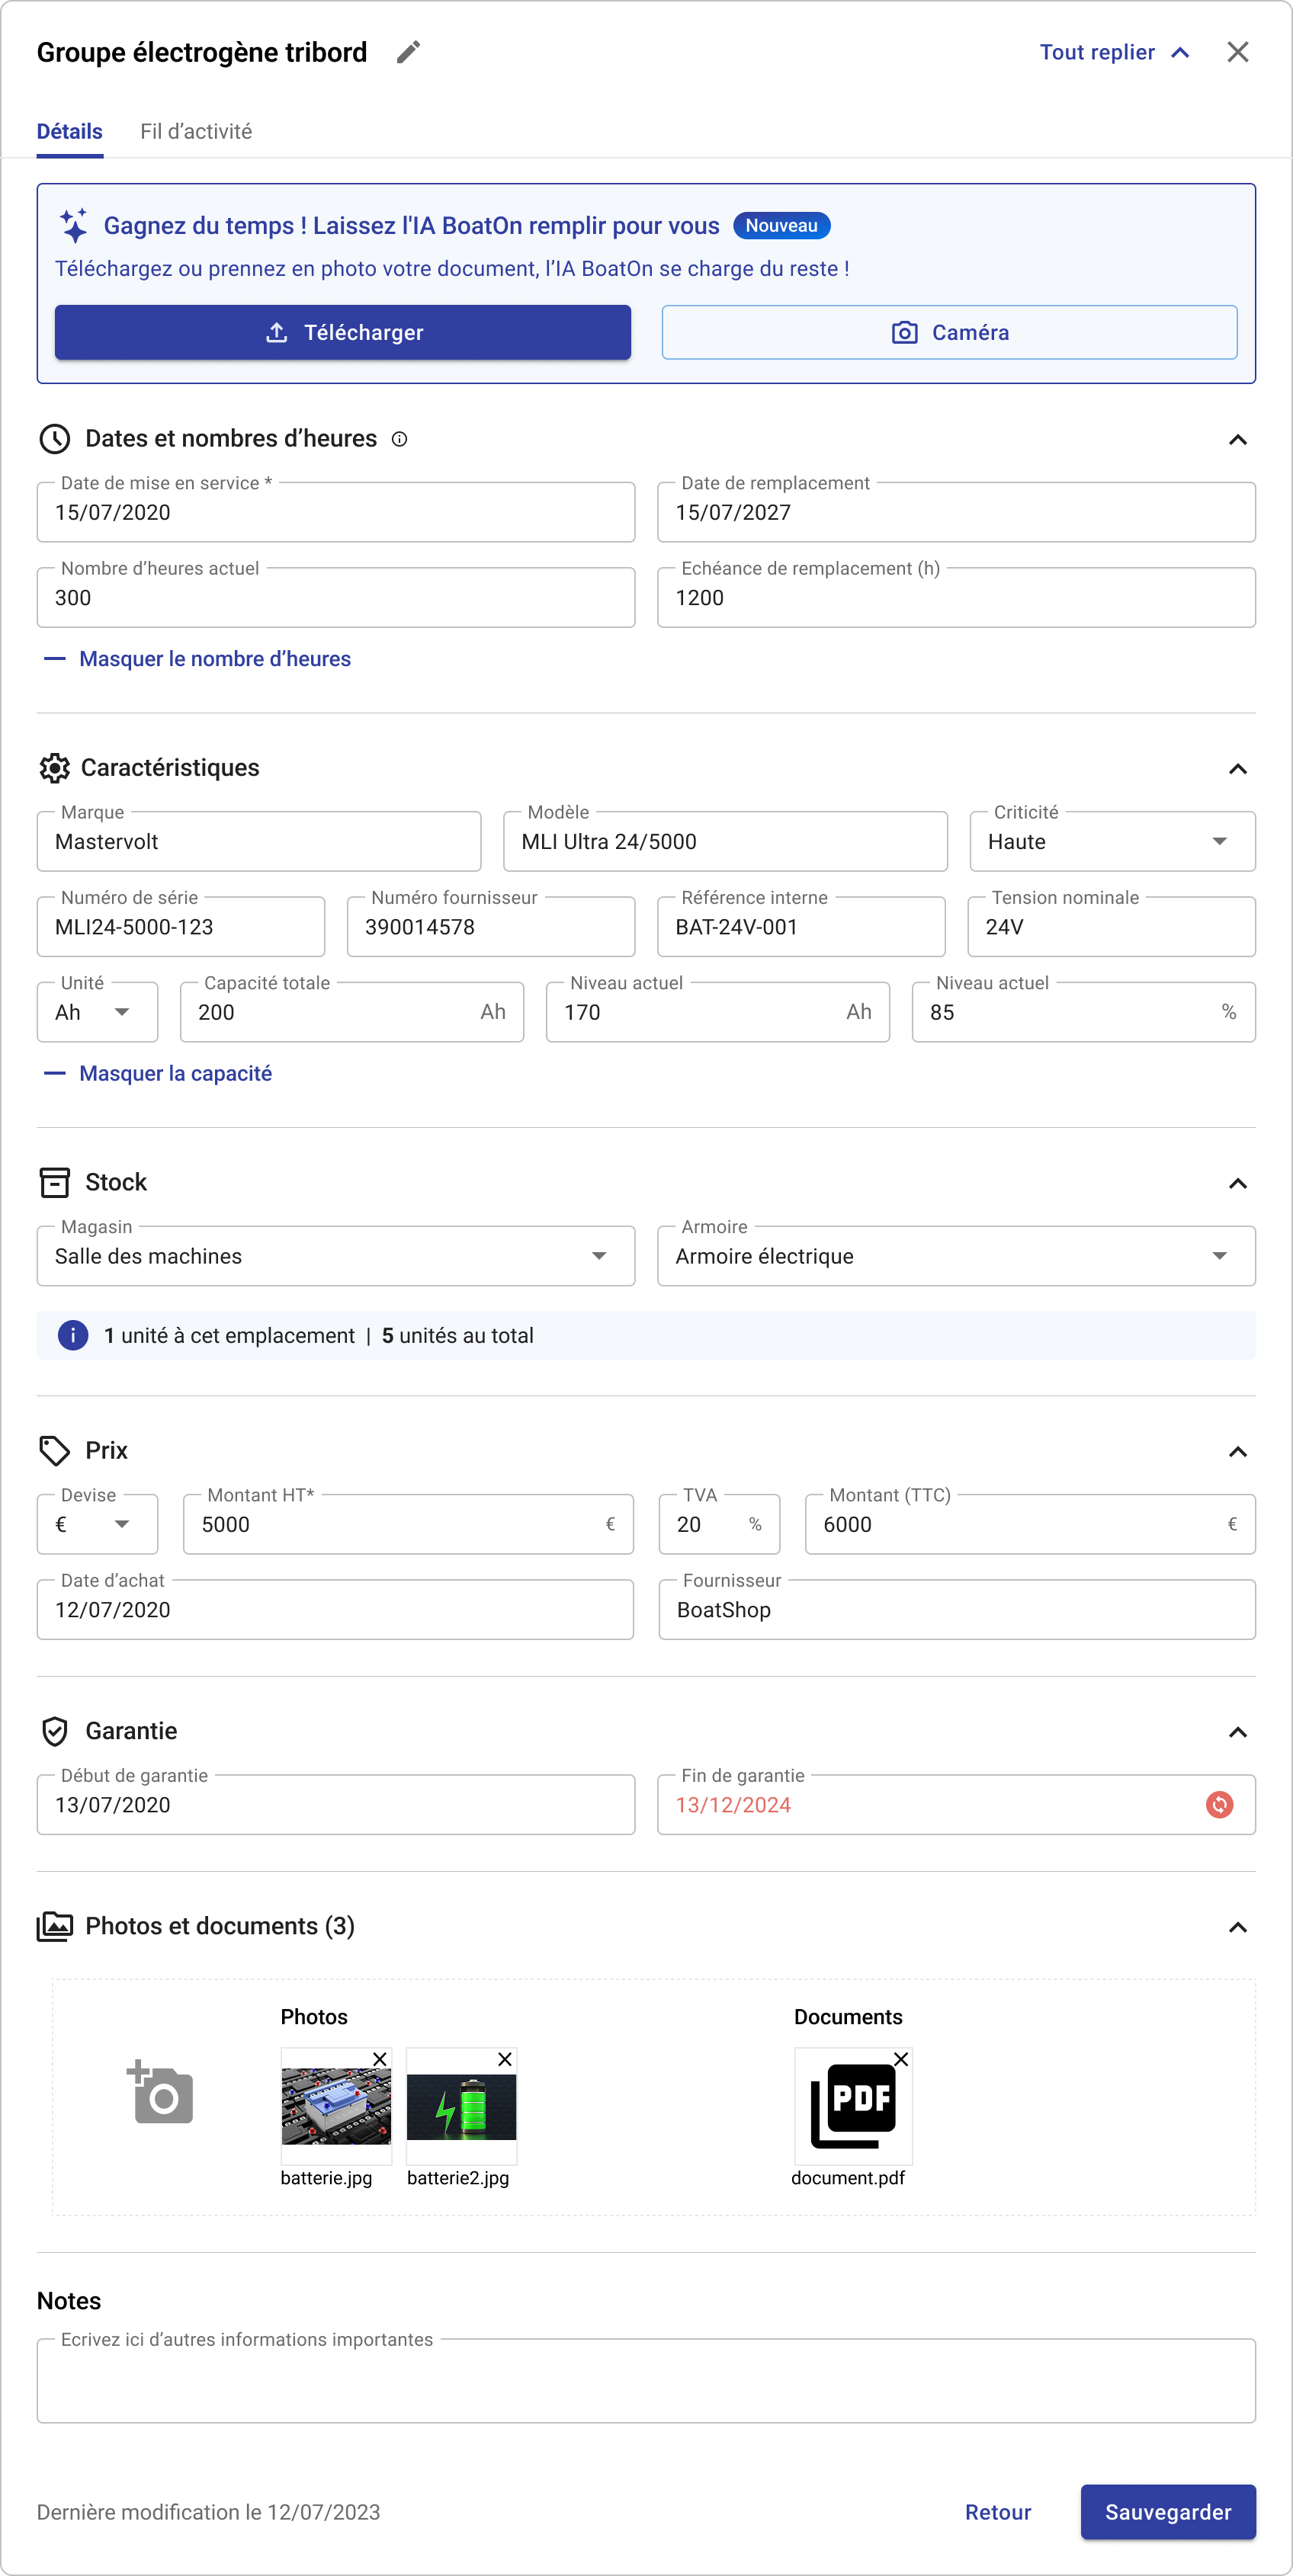The image size is (1293, 2576).
Task: Toggle Masquer la capacité
Action: tap(175, 1073)
